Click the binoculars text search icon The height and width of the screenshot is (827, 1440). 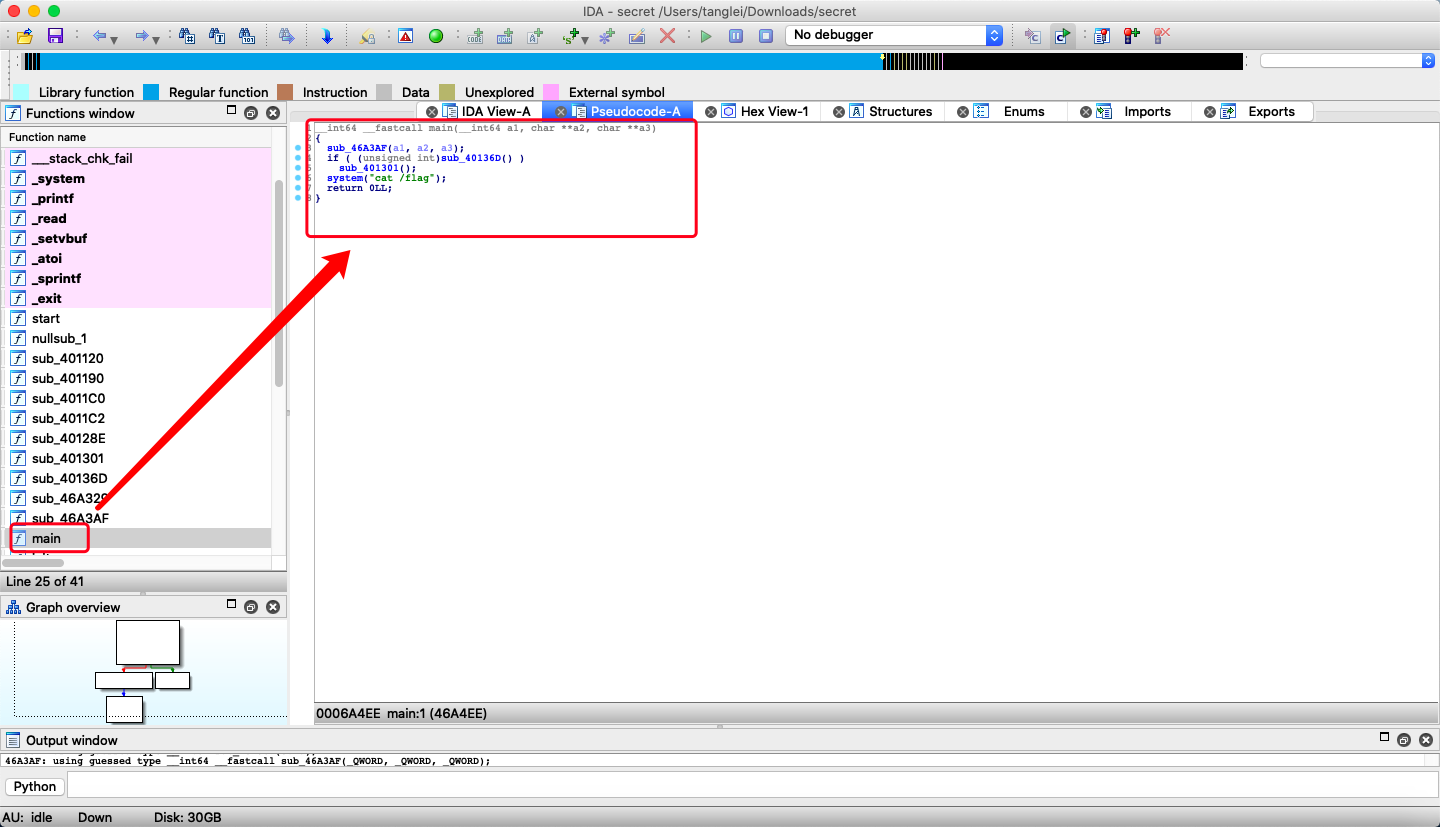217,36
